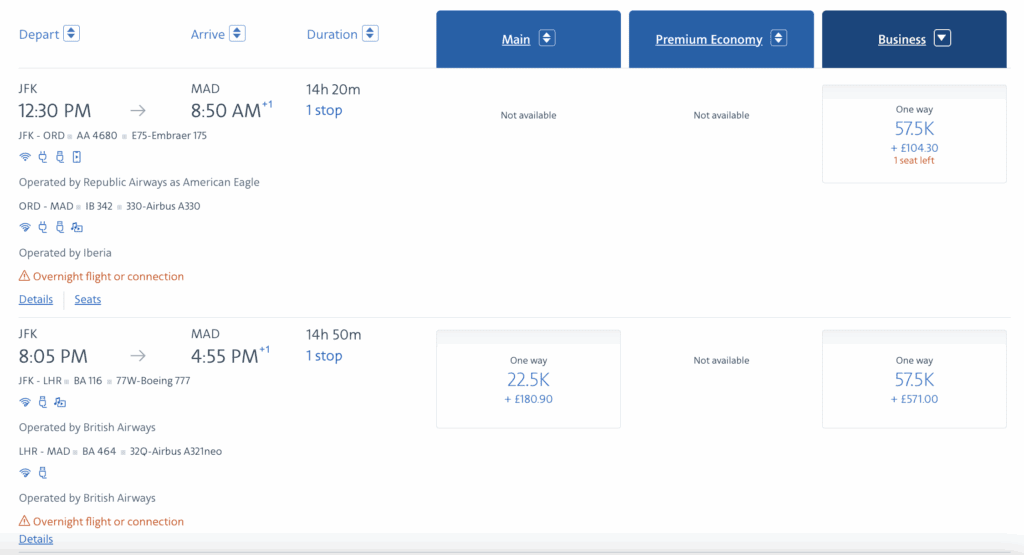Screen dimensions: 1024x555
Task: Click the Wi-Fi icon for flight BA 116
Action: click(25, 402)
